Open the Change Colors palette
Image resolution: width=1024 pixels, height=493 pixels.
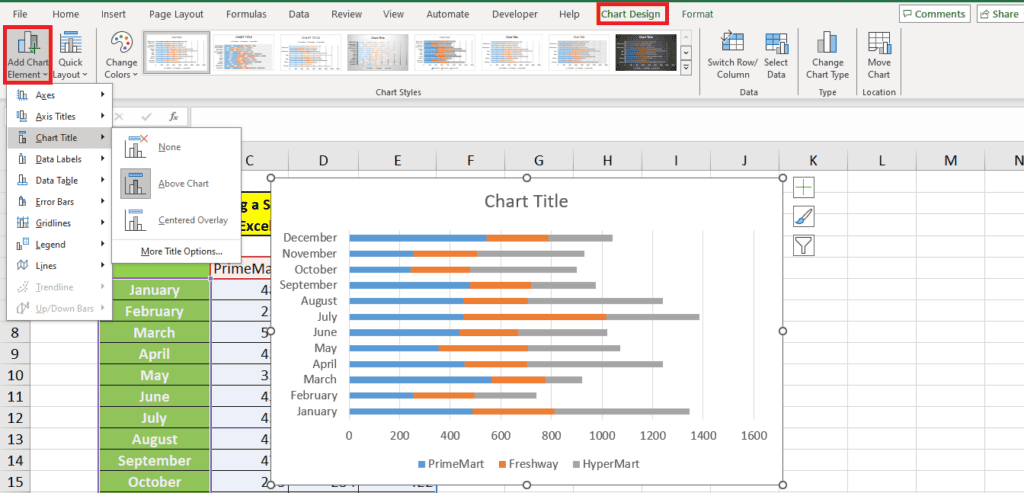pyautogui.click(x=121, y=55)
